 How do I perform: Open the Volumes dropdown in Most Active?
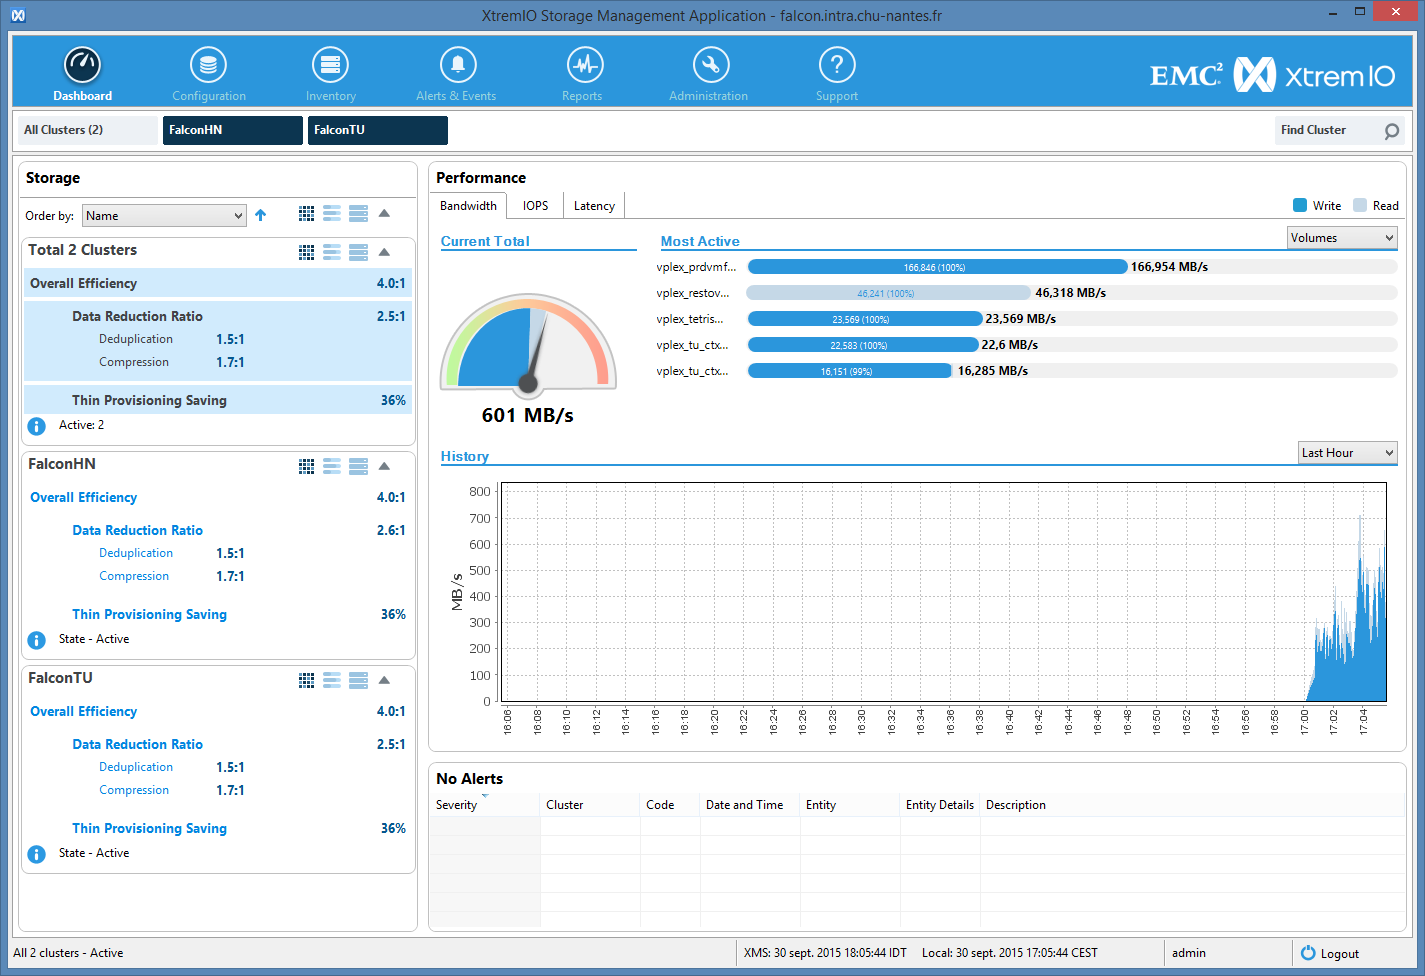(x=1341, y=238)
